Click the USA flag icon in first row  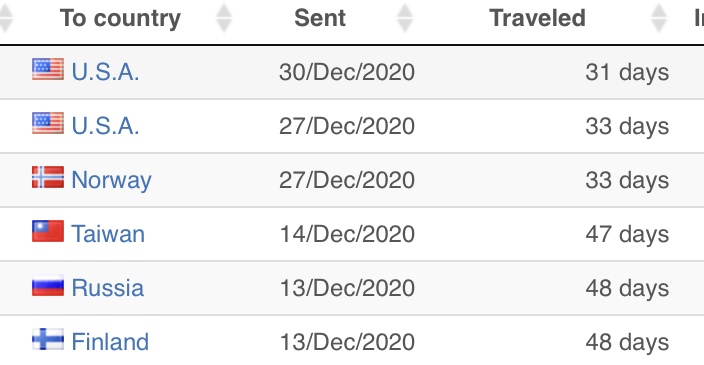pyautogui.click(x=48, y=70)
